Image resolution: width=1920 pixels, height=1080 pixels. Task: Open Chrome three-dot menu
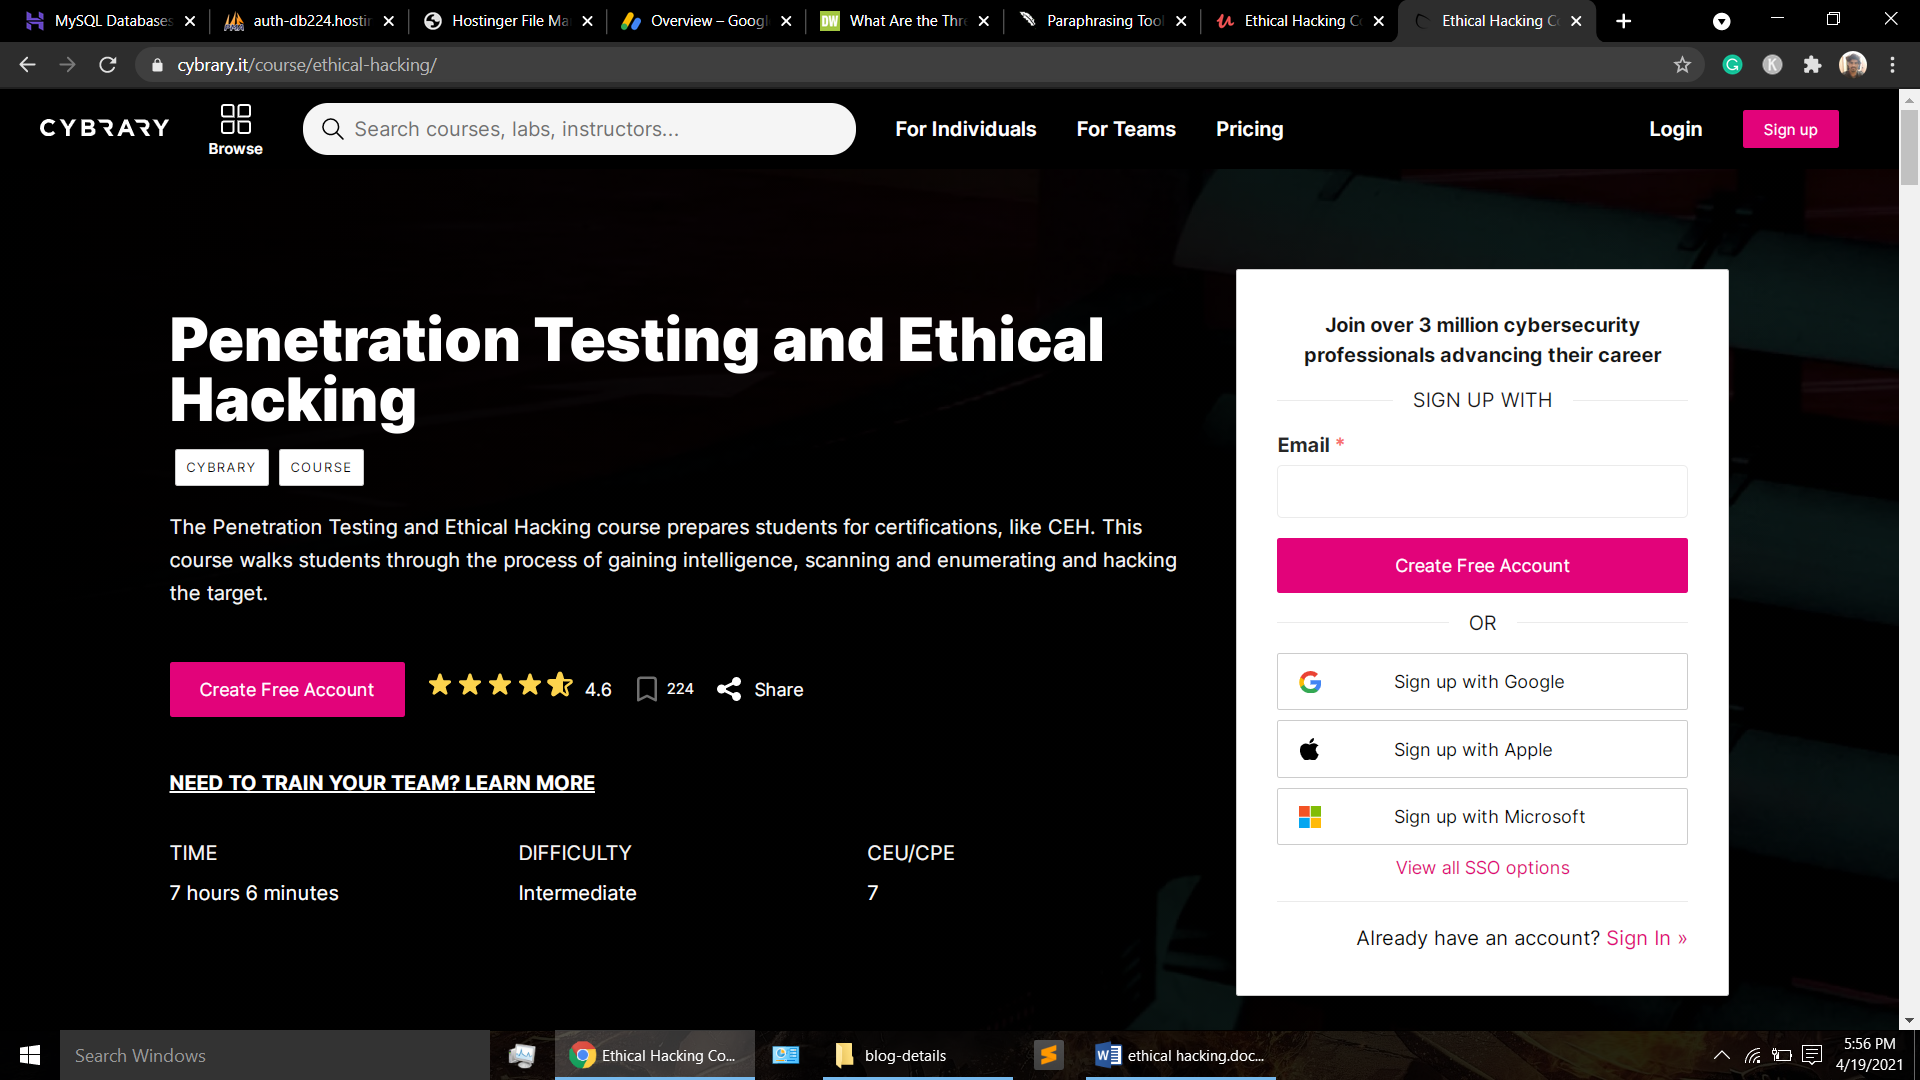1892,65
